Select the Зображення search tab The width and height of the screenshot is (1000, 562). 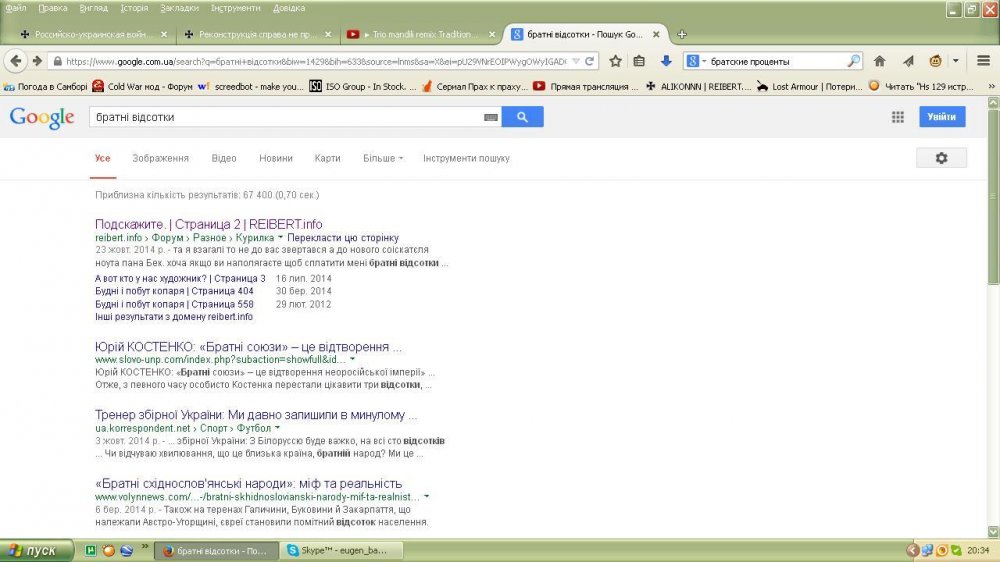(160, 158)
